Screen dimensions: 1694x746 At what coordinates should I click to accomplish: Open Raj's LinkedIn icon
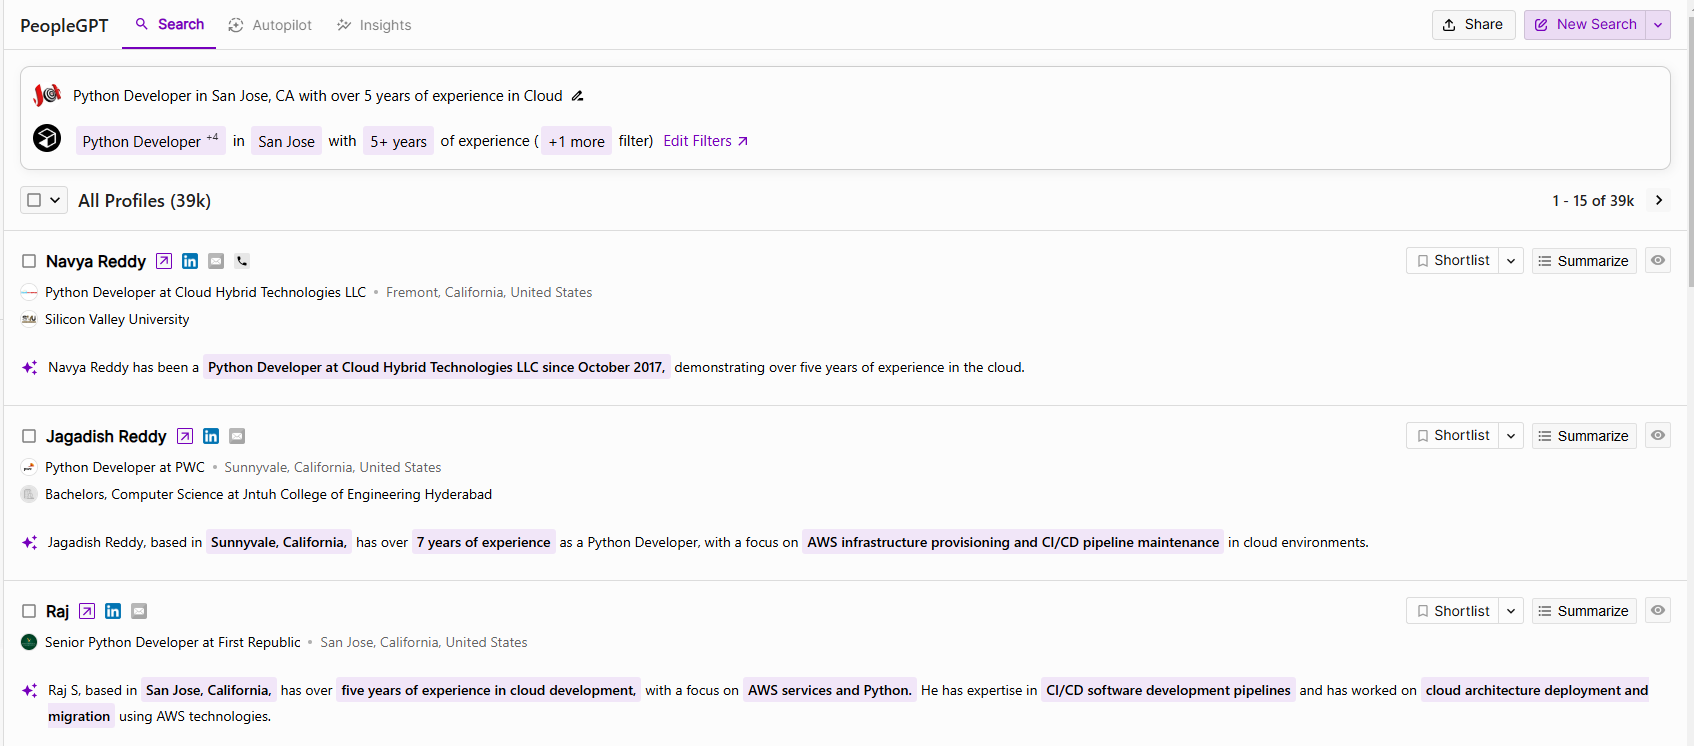point(113,611)
